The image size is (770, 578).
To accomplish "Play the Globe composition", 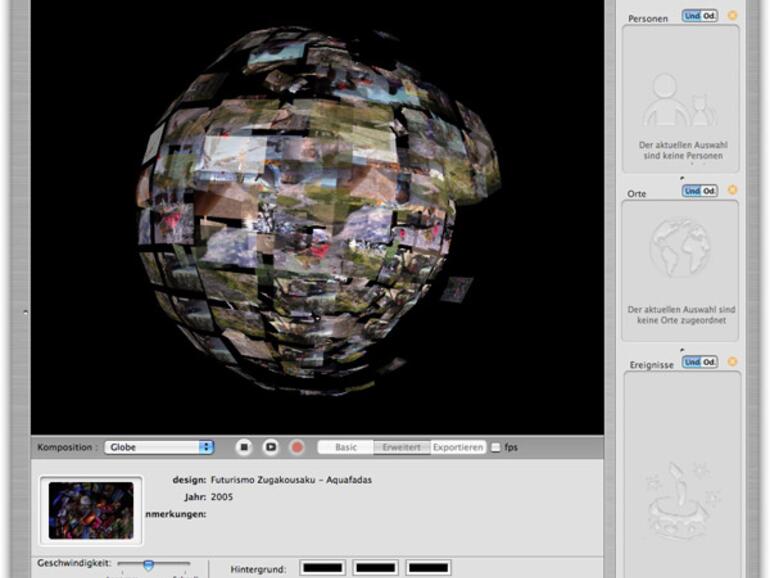I will pos(270,447).
